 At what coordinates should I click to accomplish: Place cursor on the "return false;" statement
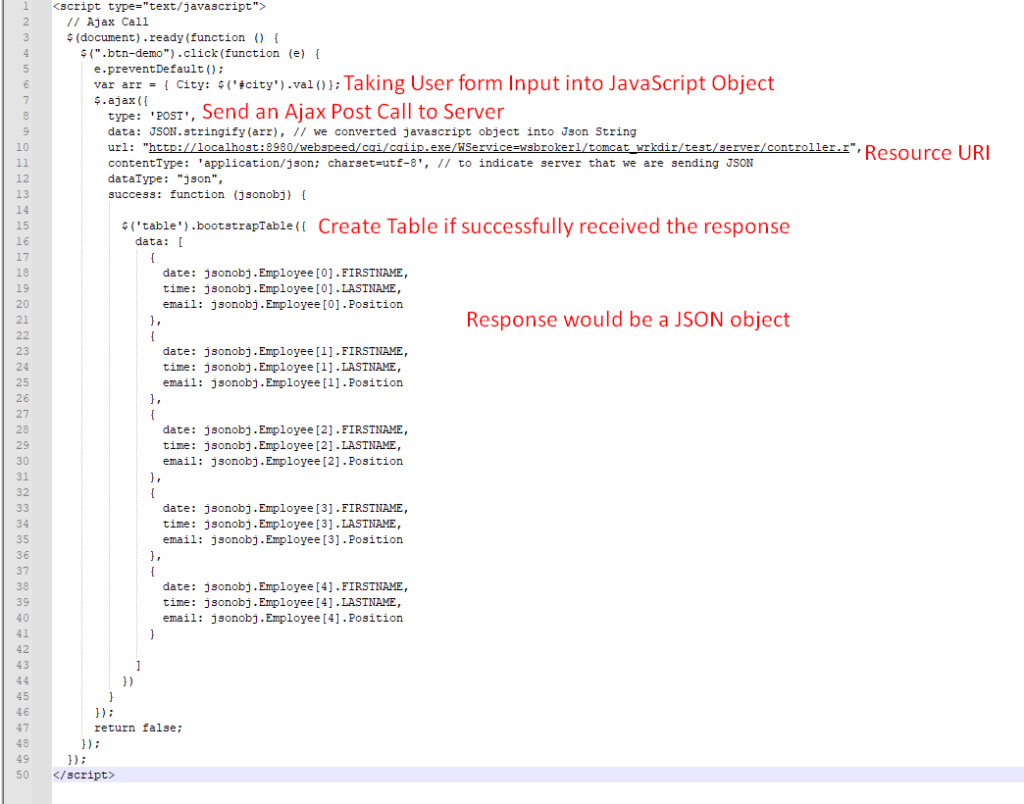(138, 728)
